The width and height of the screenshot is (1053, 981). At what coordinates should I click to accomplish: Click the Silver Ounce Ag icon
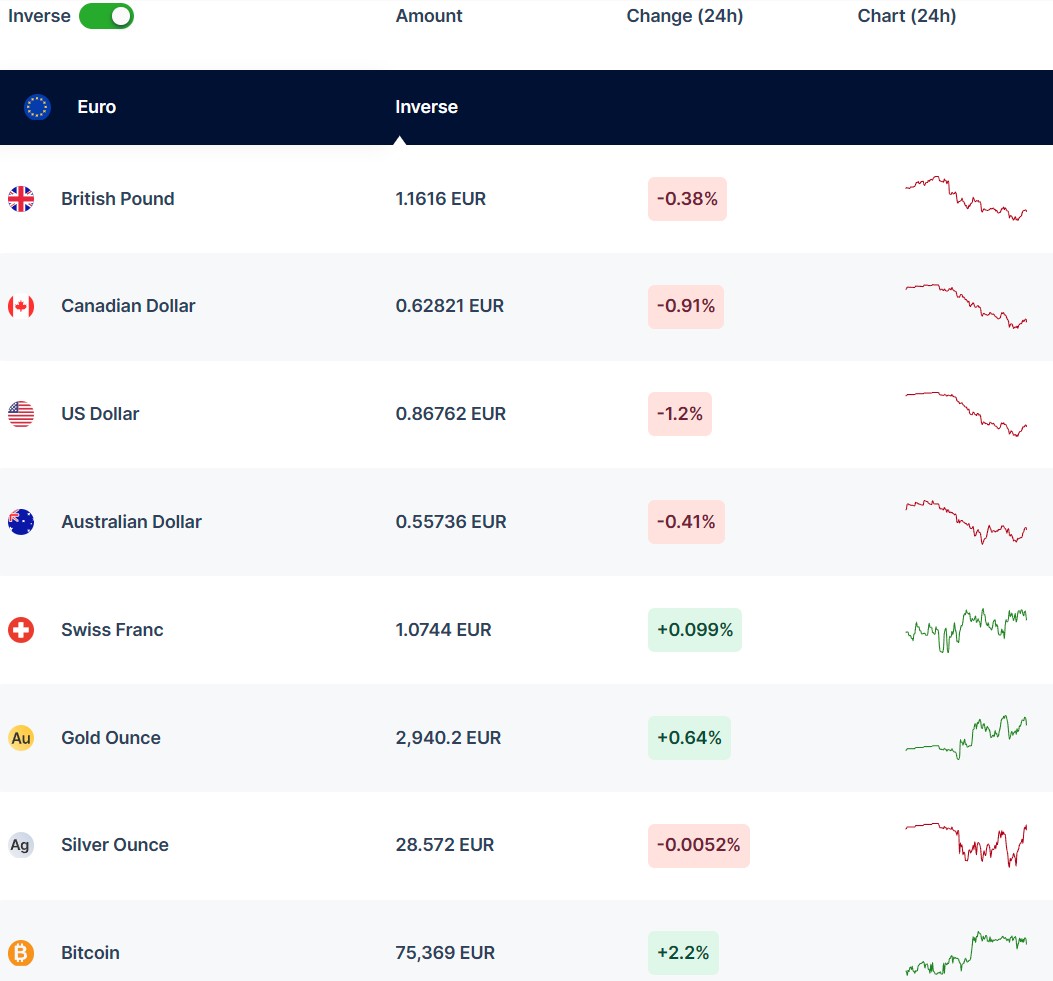tap(21, 845)
